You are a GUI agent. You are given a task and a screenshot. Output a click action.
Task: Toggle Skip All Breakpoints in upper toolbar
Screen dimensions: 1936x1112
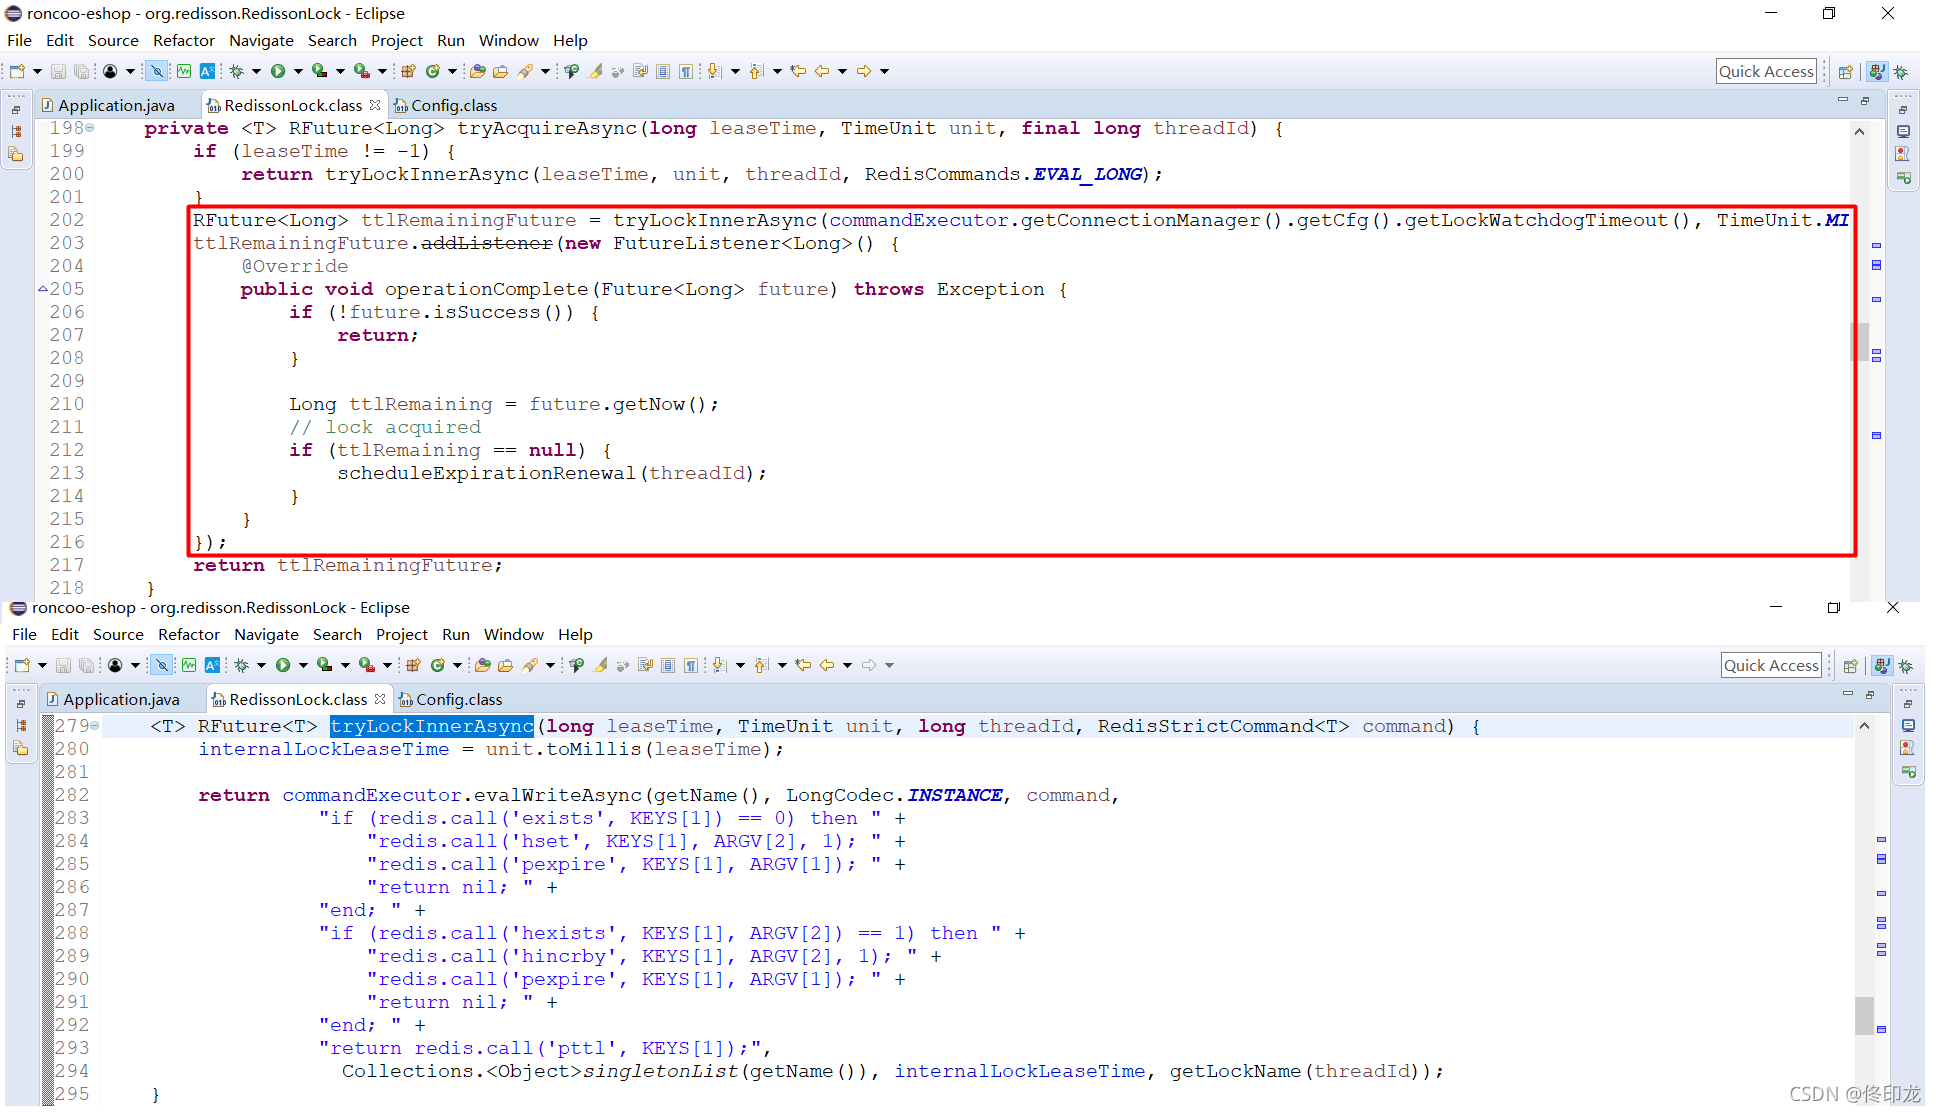point(157,71)
